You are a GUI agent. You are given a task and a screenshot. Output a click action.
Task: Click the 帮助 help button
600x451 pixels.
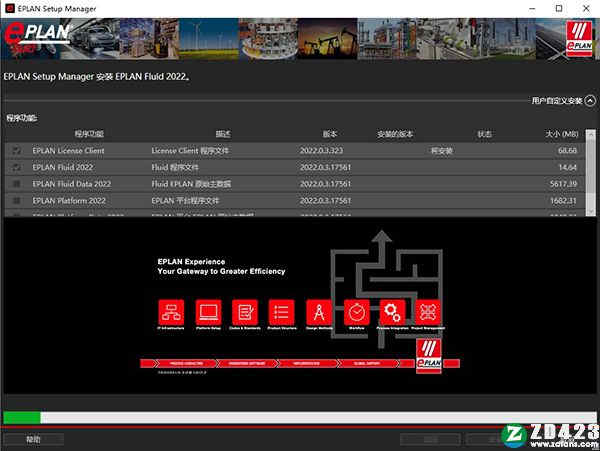(33, 440)
